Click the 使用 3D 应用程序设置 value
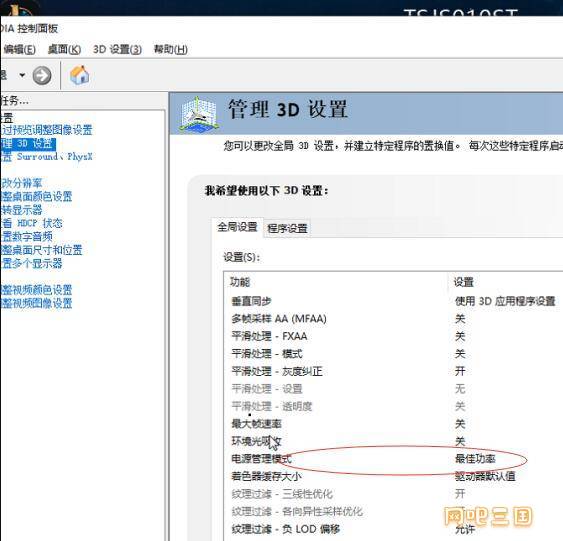 click(505, 301)
